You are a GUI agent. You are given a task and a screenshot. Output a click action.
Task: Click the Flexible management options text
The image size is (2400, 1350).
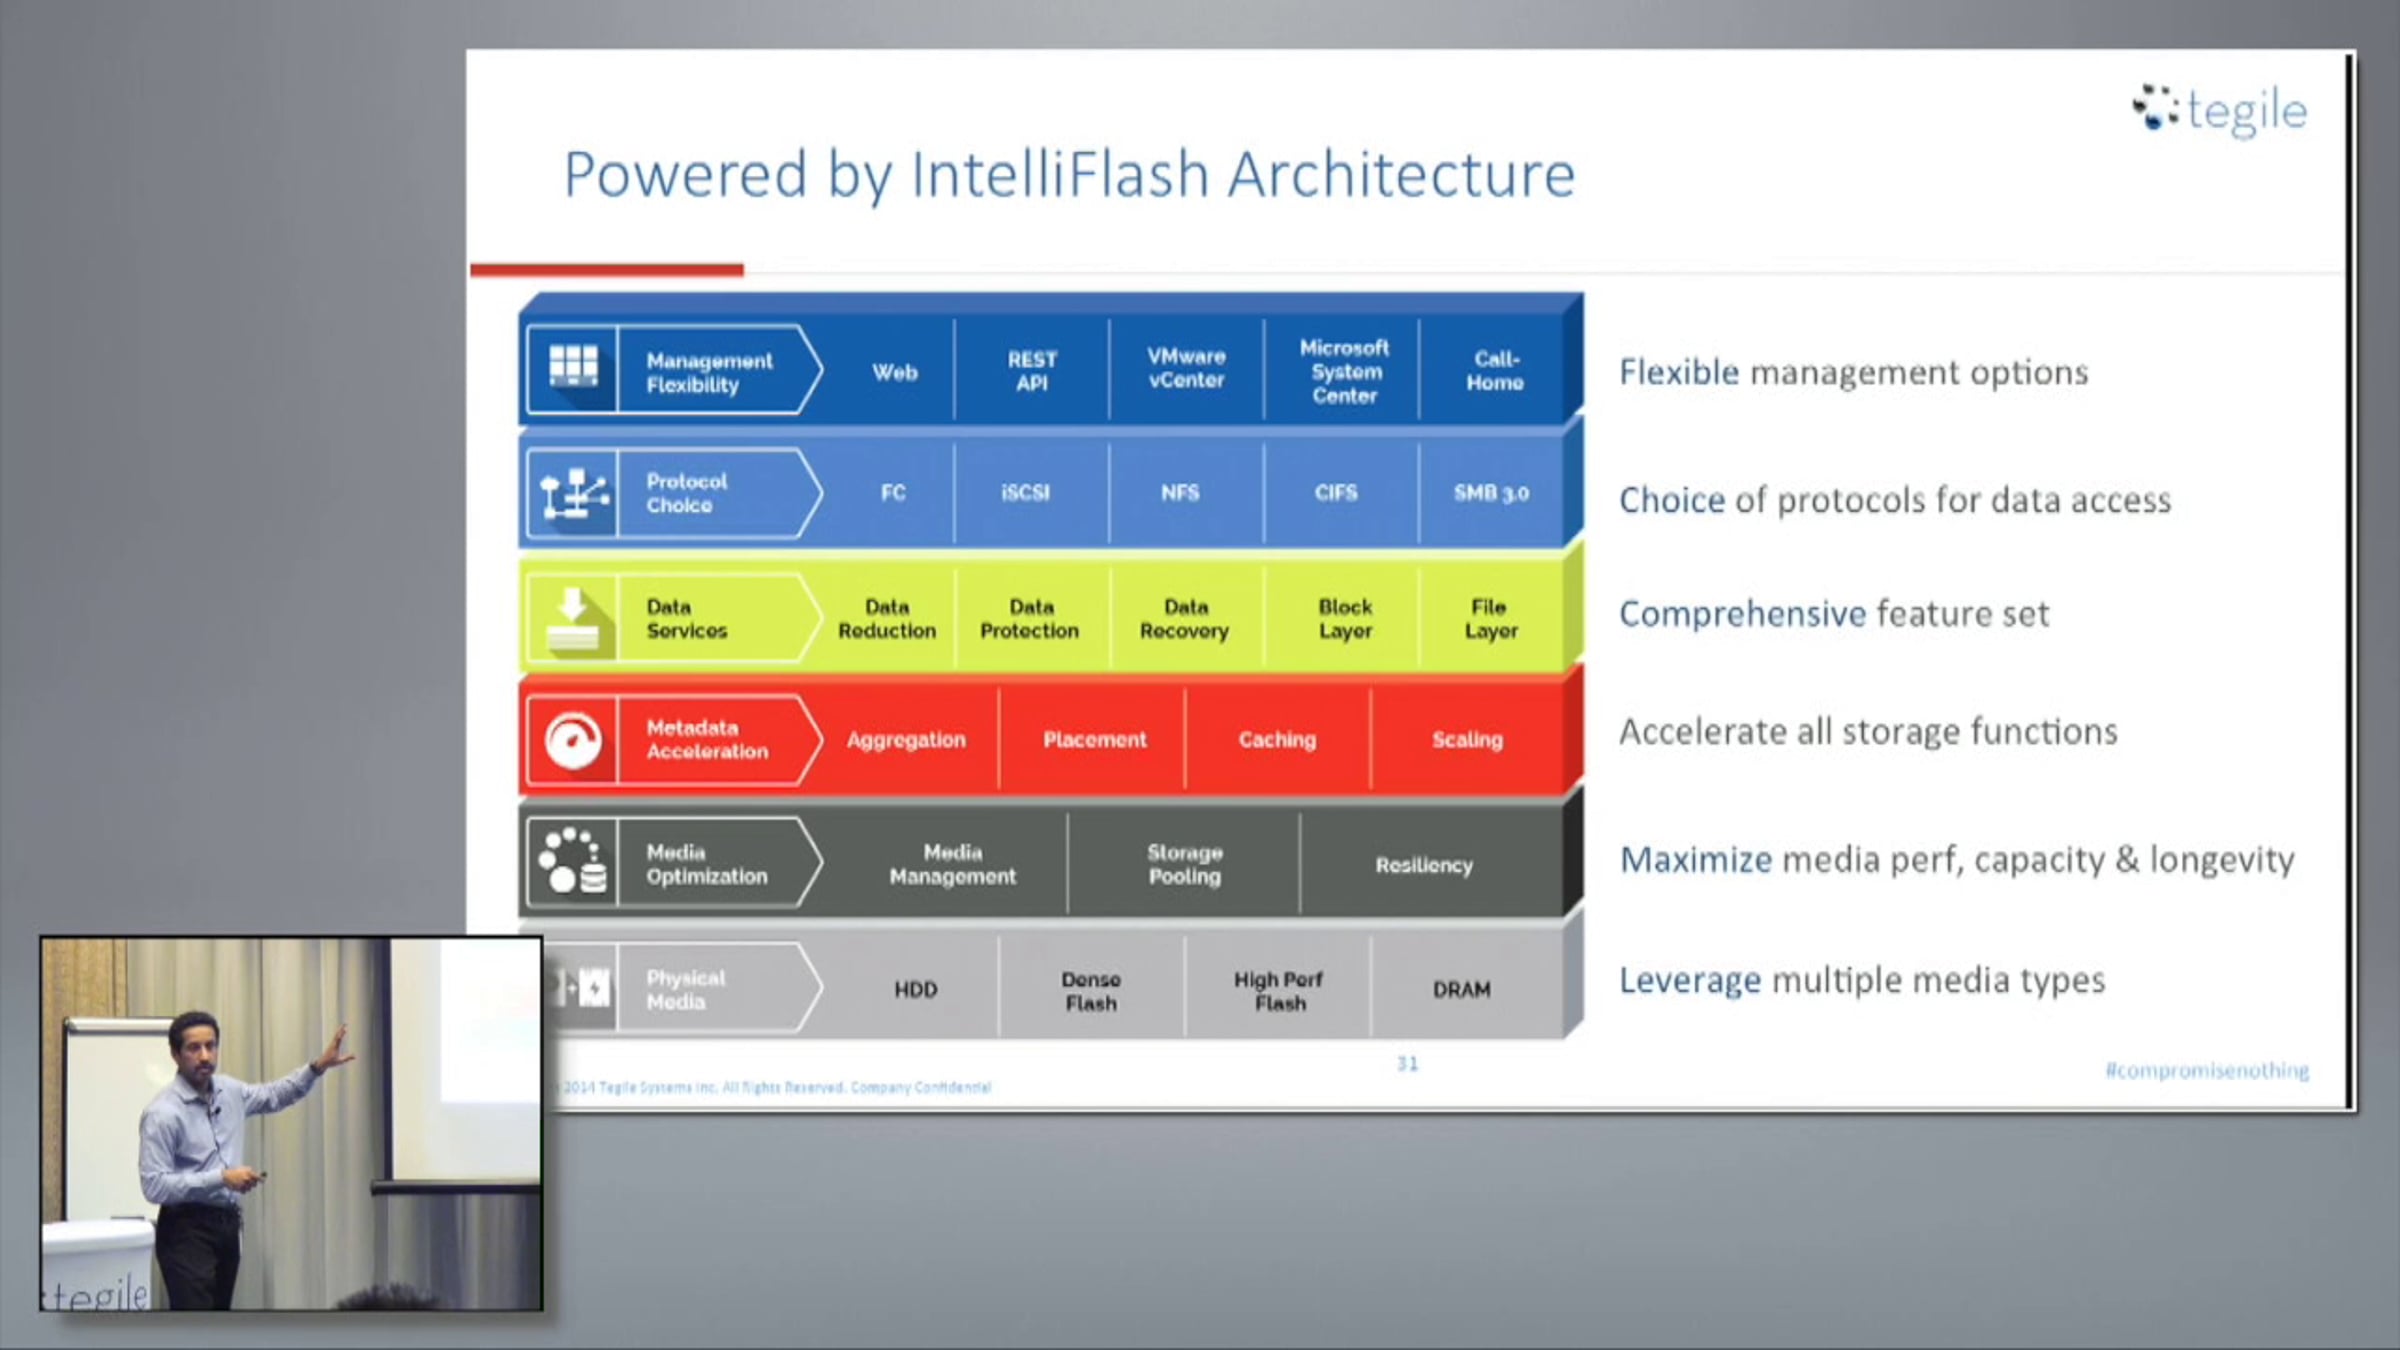click(x=1853, y=372)
